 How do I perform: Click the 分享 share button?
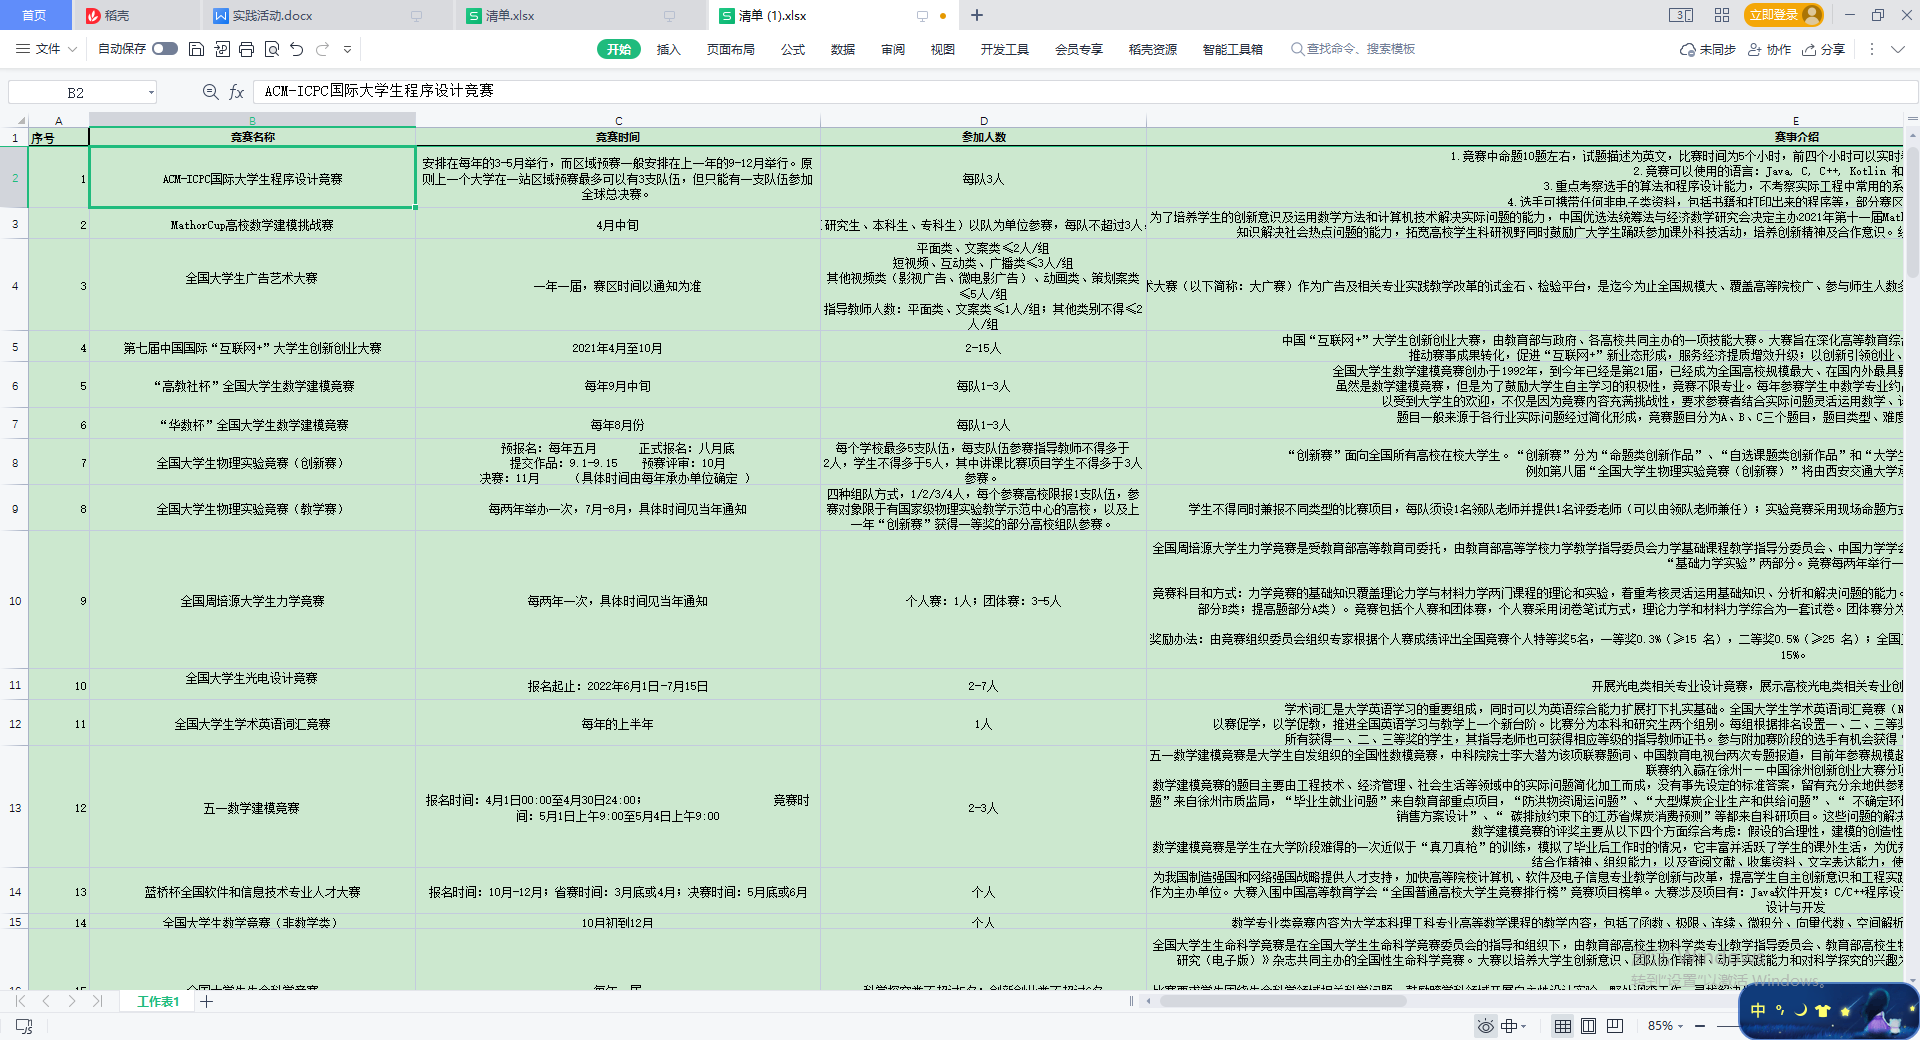tap(1824, 49)
